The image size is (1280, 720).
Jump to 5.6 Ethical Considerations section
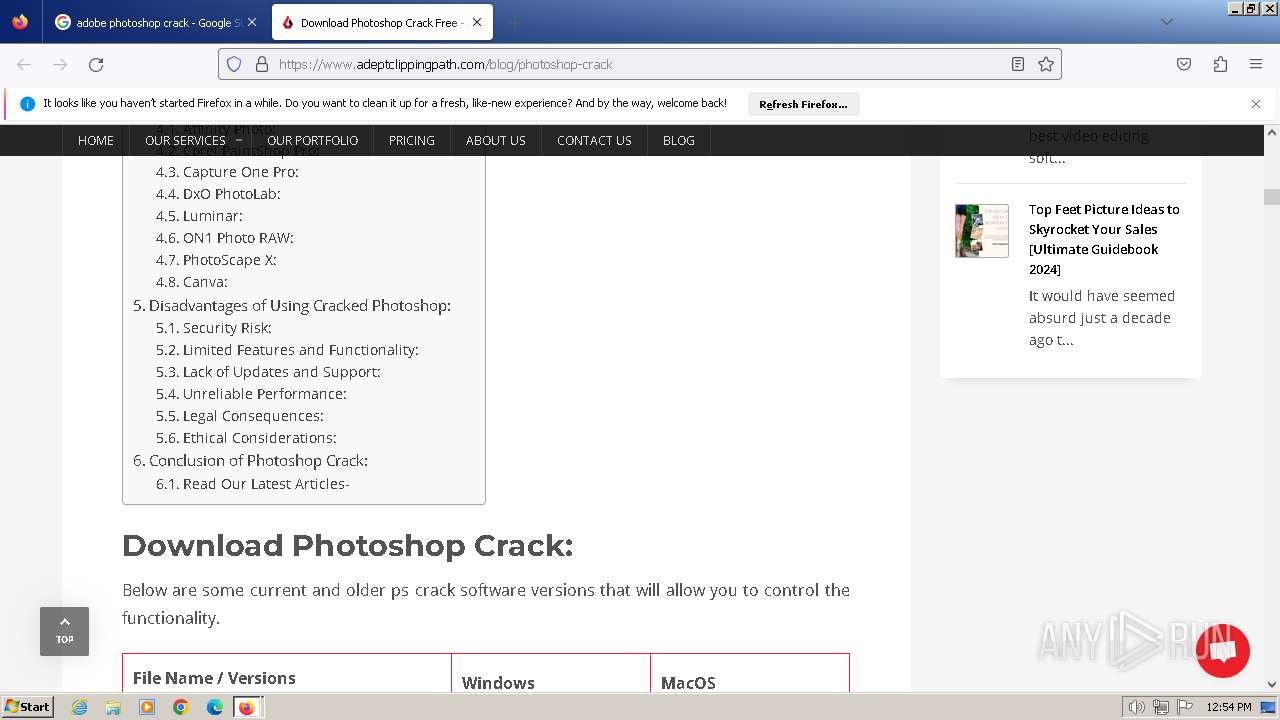(246, 438)
